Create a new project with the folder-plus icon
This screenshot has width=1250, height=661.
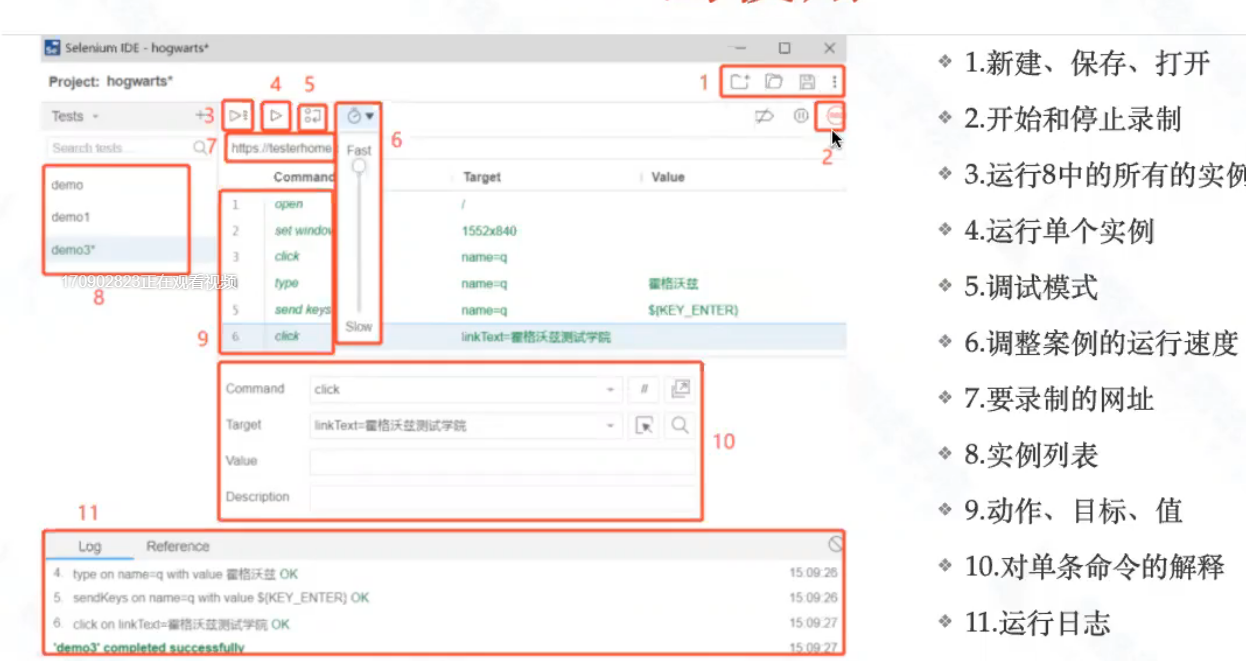coord(739,82)
